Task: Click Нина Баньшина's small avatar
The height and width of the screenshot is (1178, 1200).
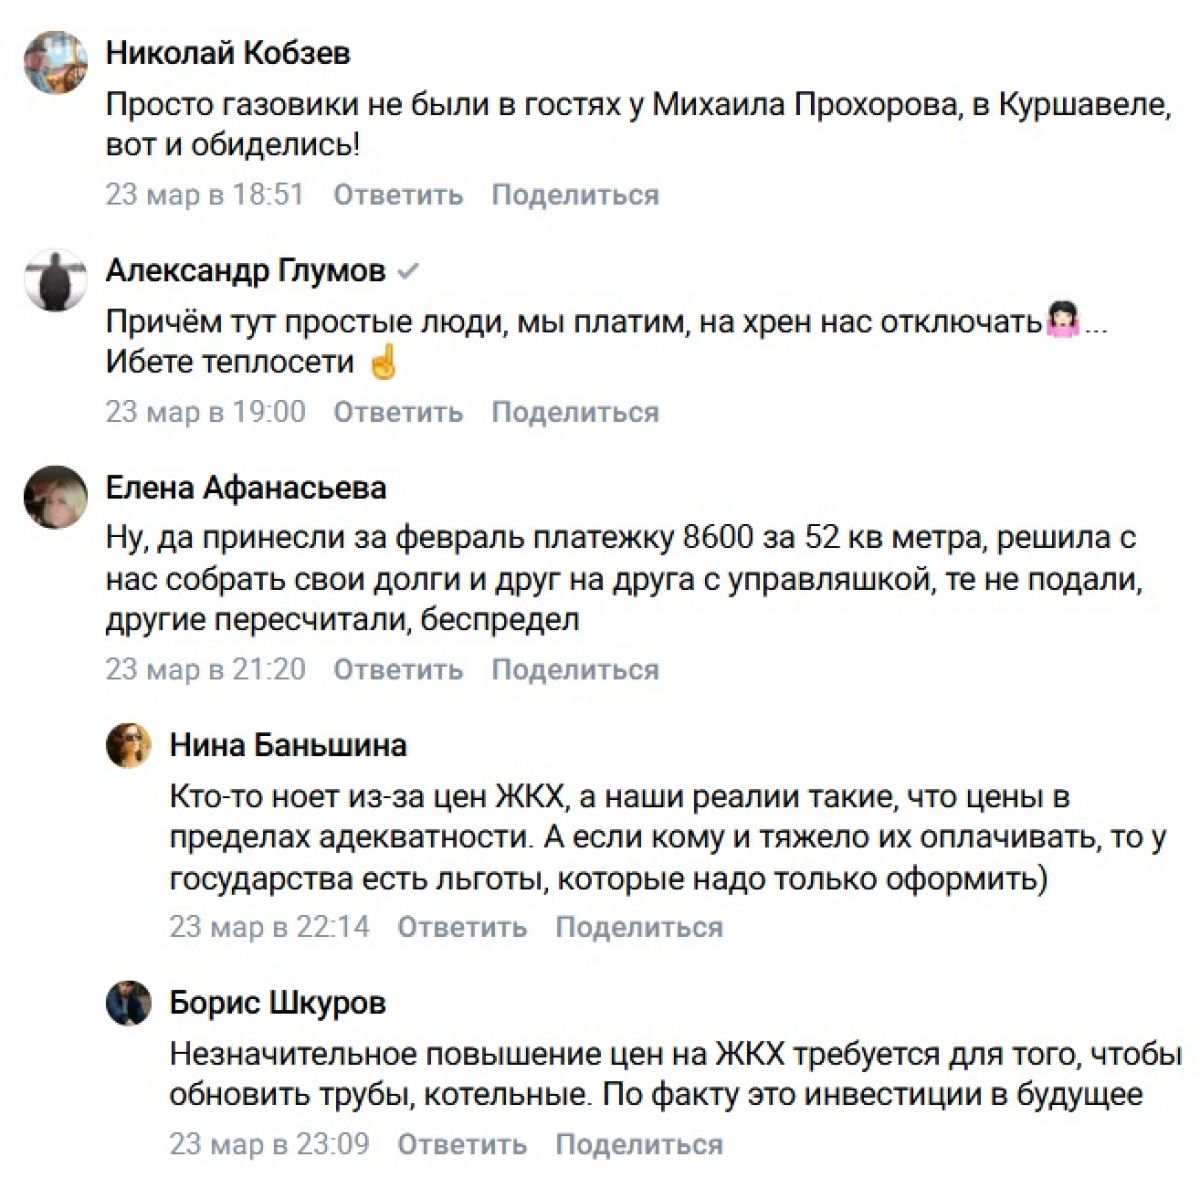Action: click(x=128, y=745)
